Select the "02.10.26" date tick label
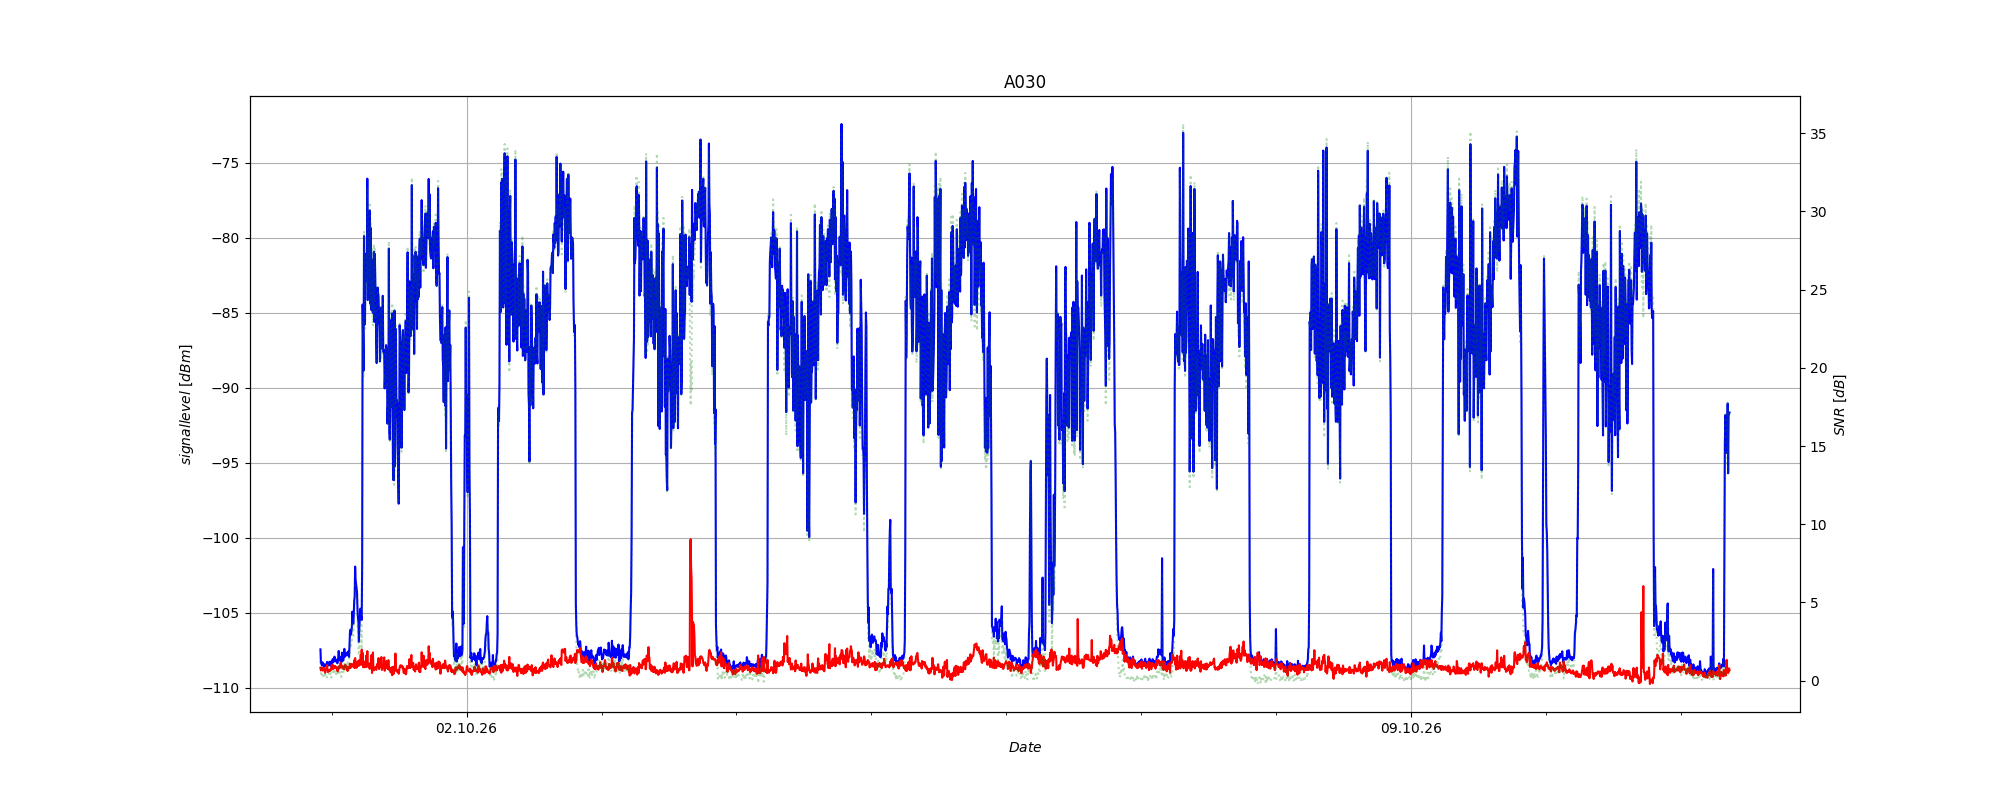The image size is (2000, 800). 466,728
